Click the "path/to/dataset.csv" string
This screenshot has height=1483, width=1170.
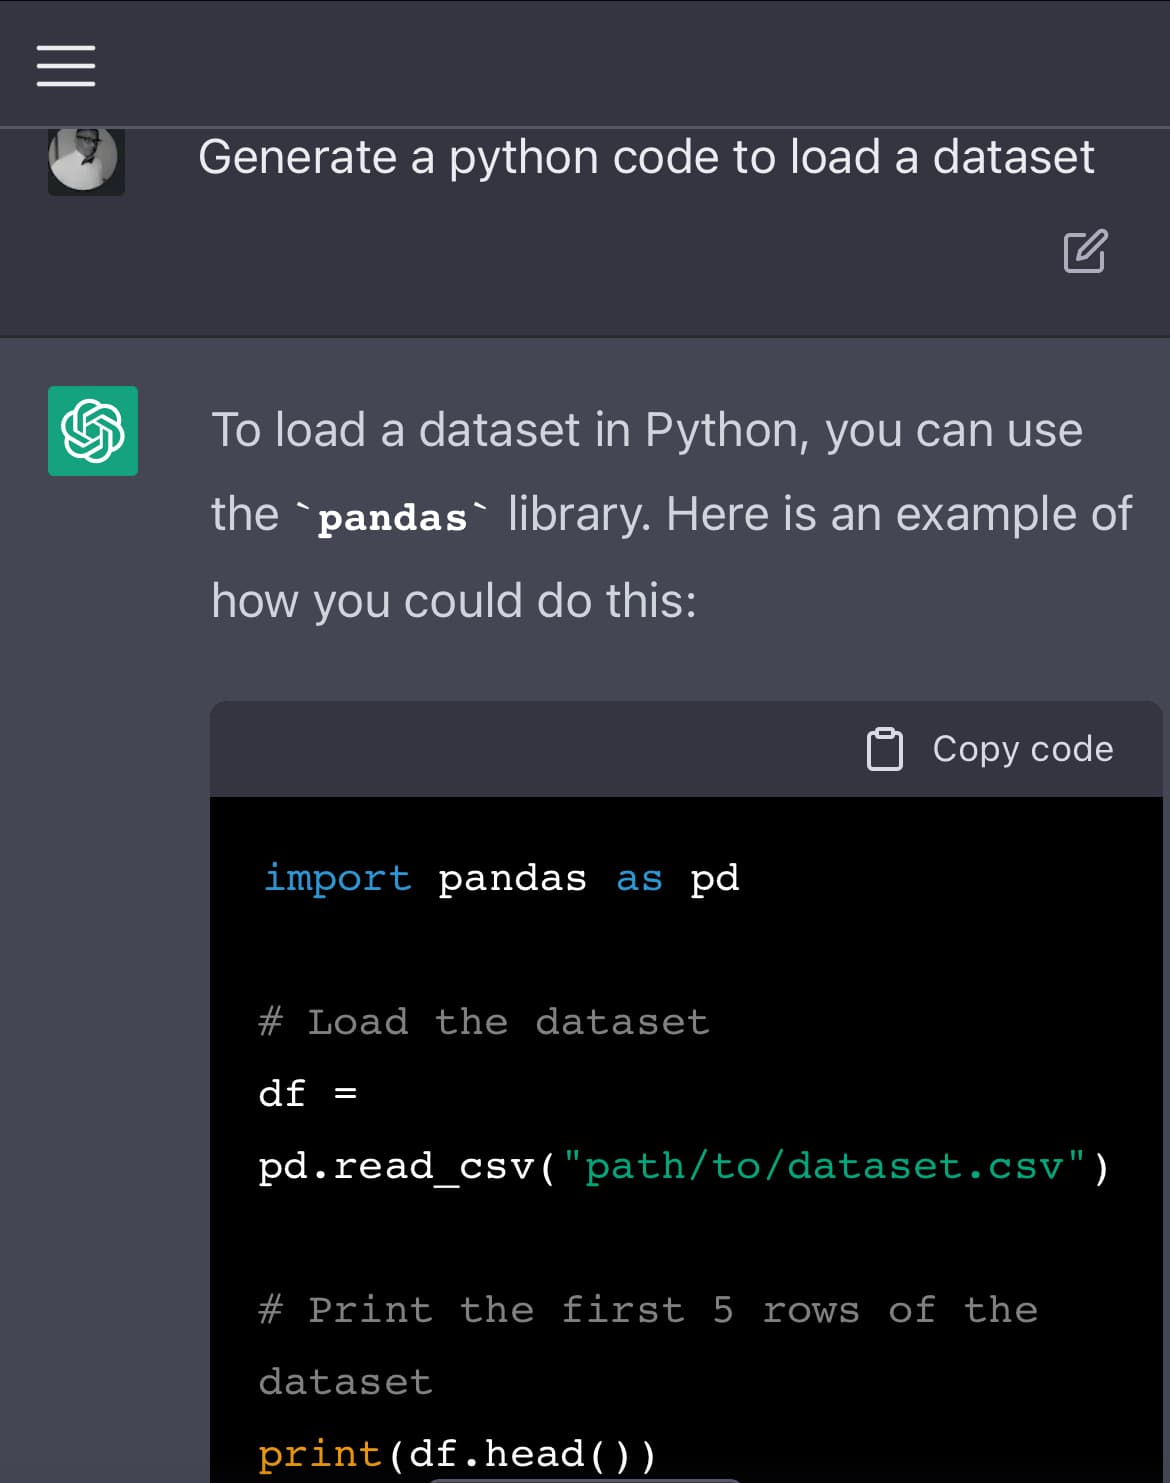click(824, 1166)
